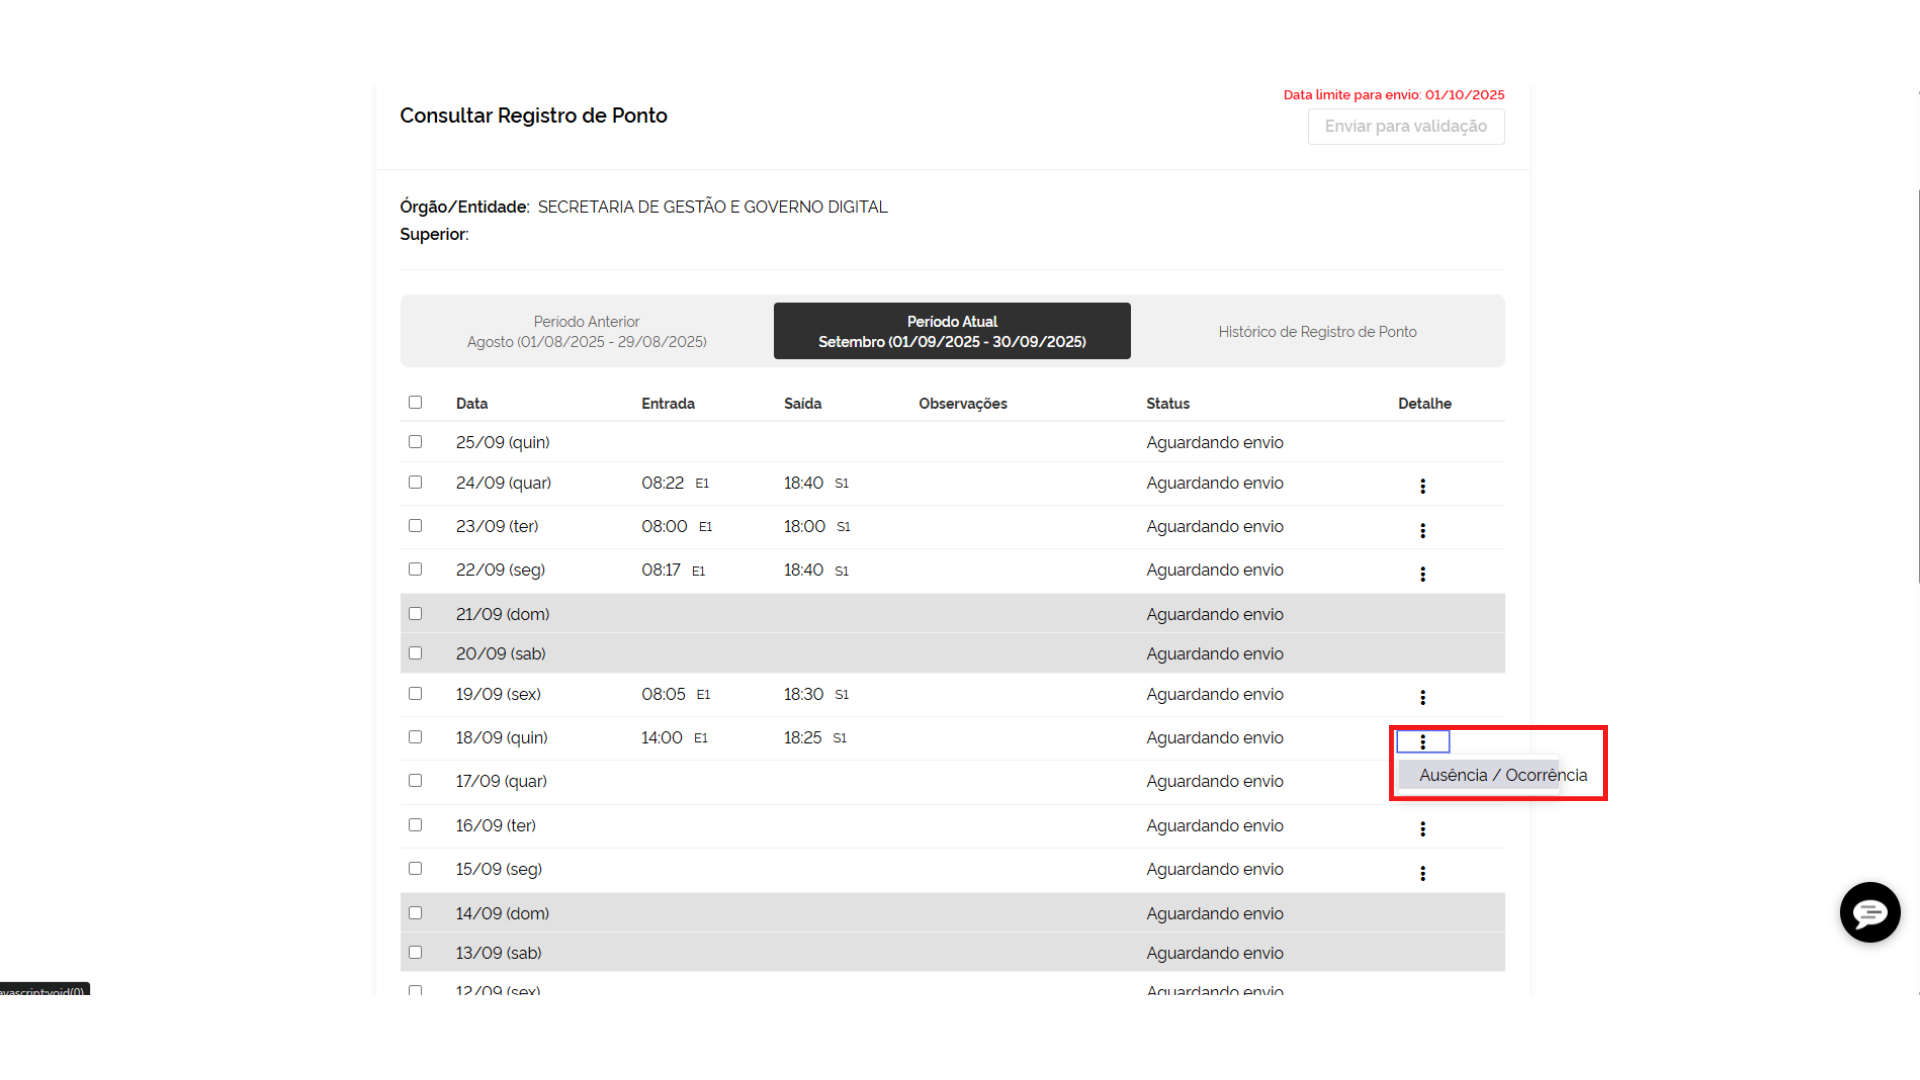Click three-dot icon on 18/09 row
The height and width of the screenshot is (1080, 1920).
(x=1422, y=741)
